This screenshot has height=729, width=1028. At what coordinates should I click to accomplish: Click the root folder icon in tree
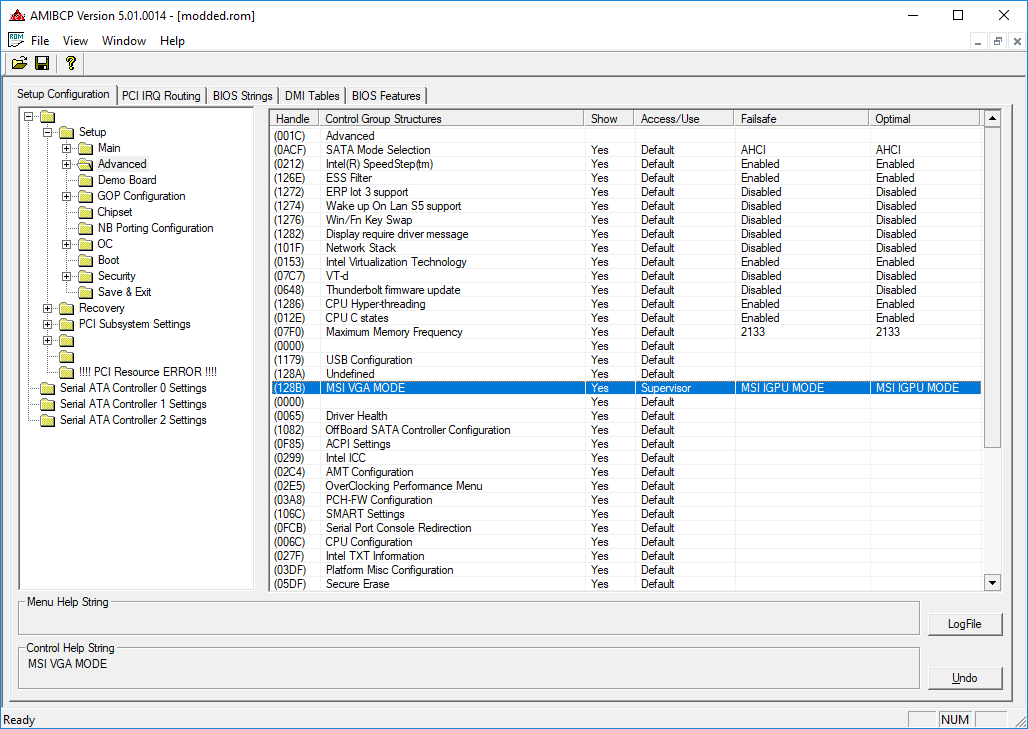click(x=47, y=117)
